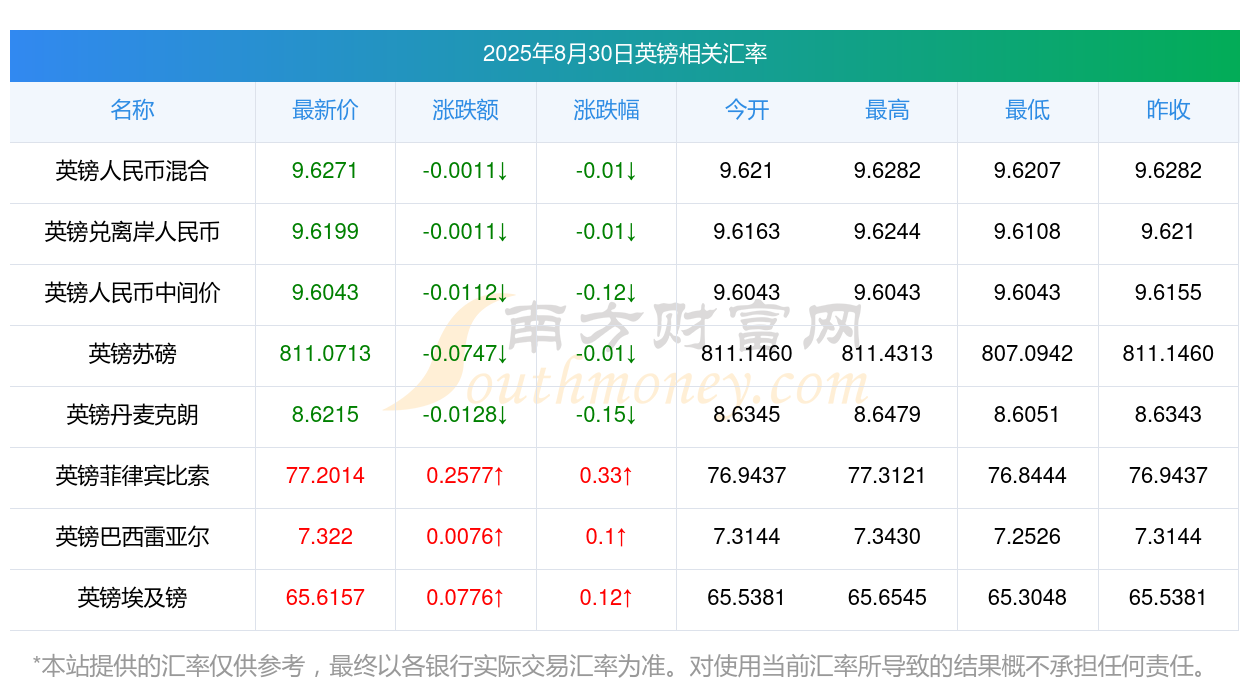
Task: Select the 英镑埃及镑 row name
Action: tap(132, 598)
